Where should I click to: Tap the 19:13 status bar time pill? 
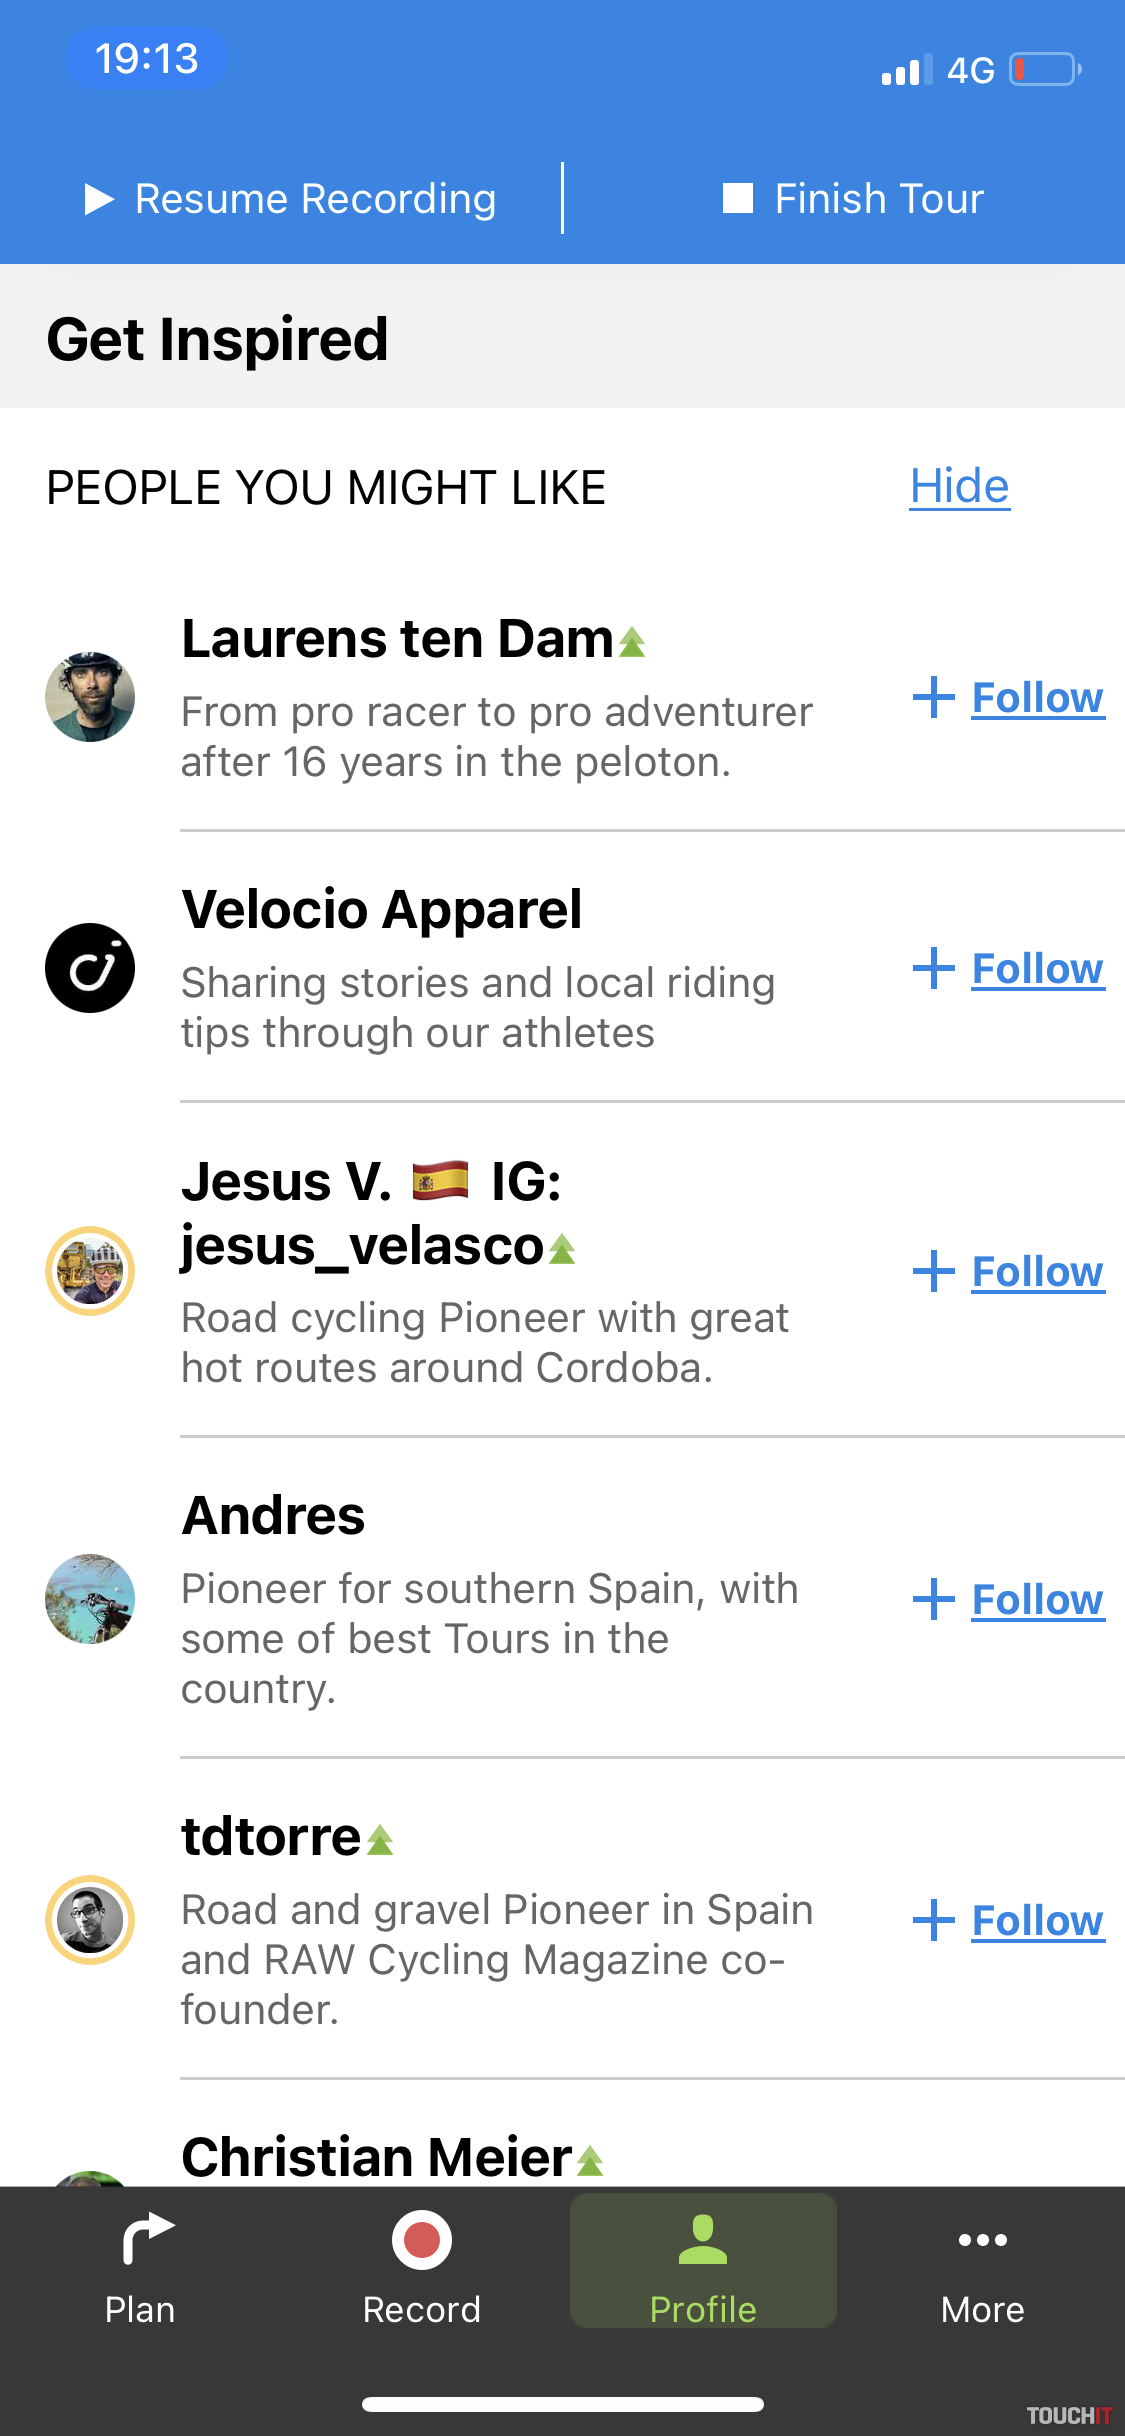tap(146, 59)
